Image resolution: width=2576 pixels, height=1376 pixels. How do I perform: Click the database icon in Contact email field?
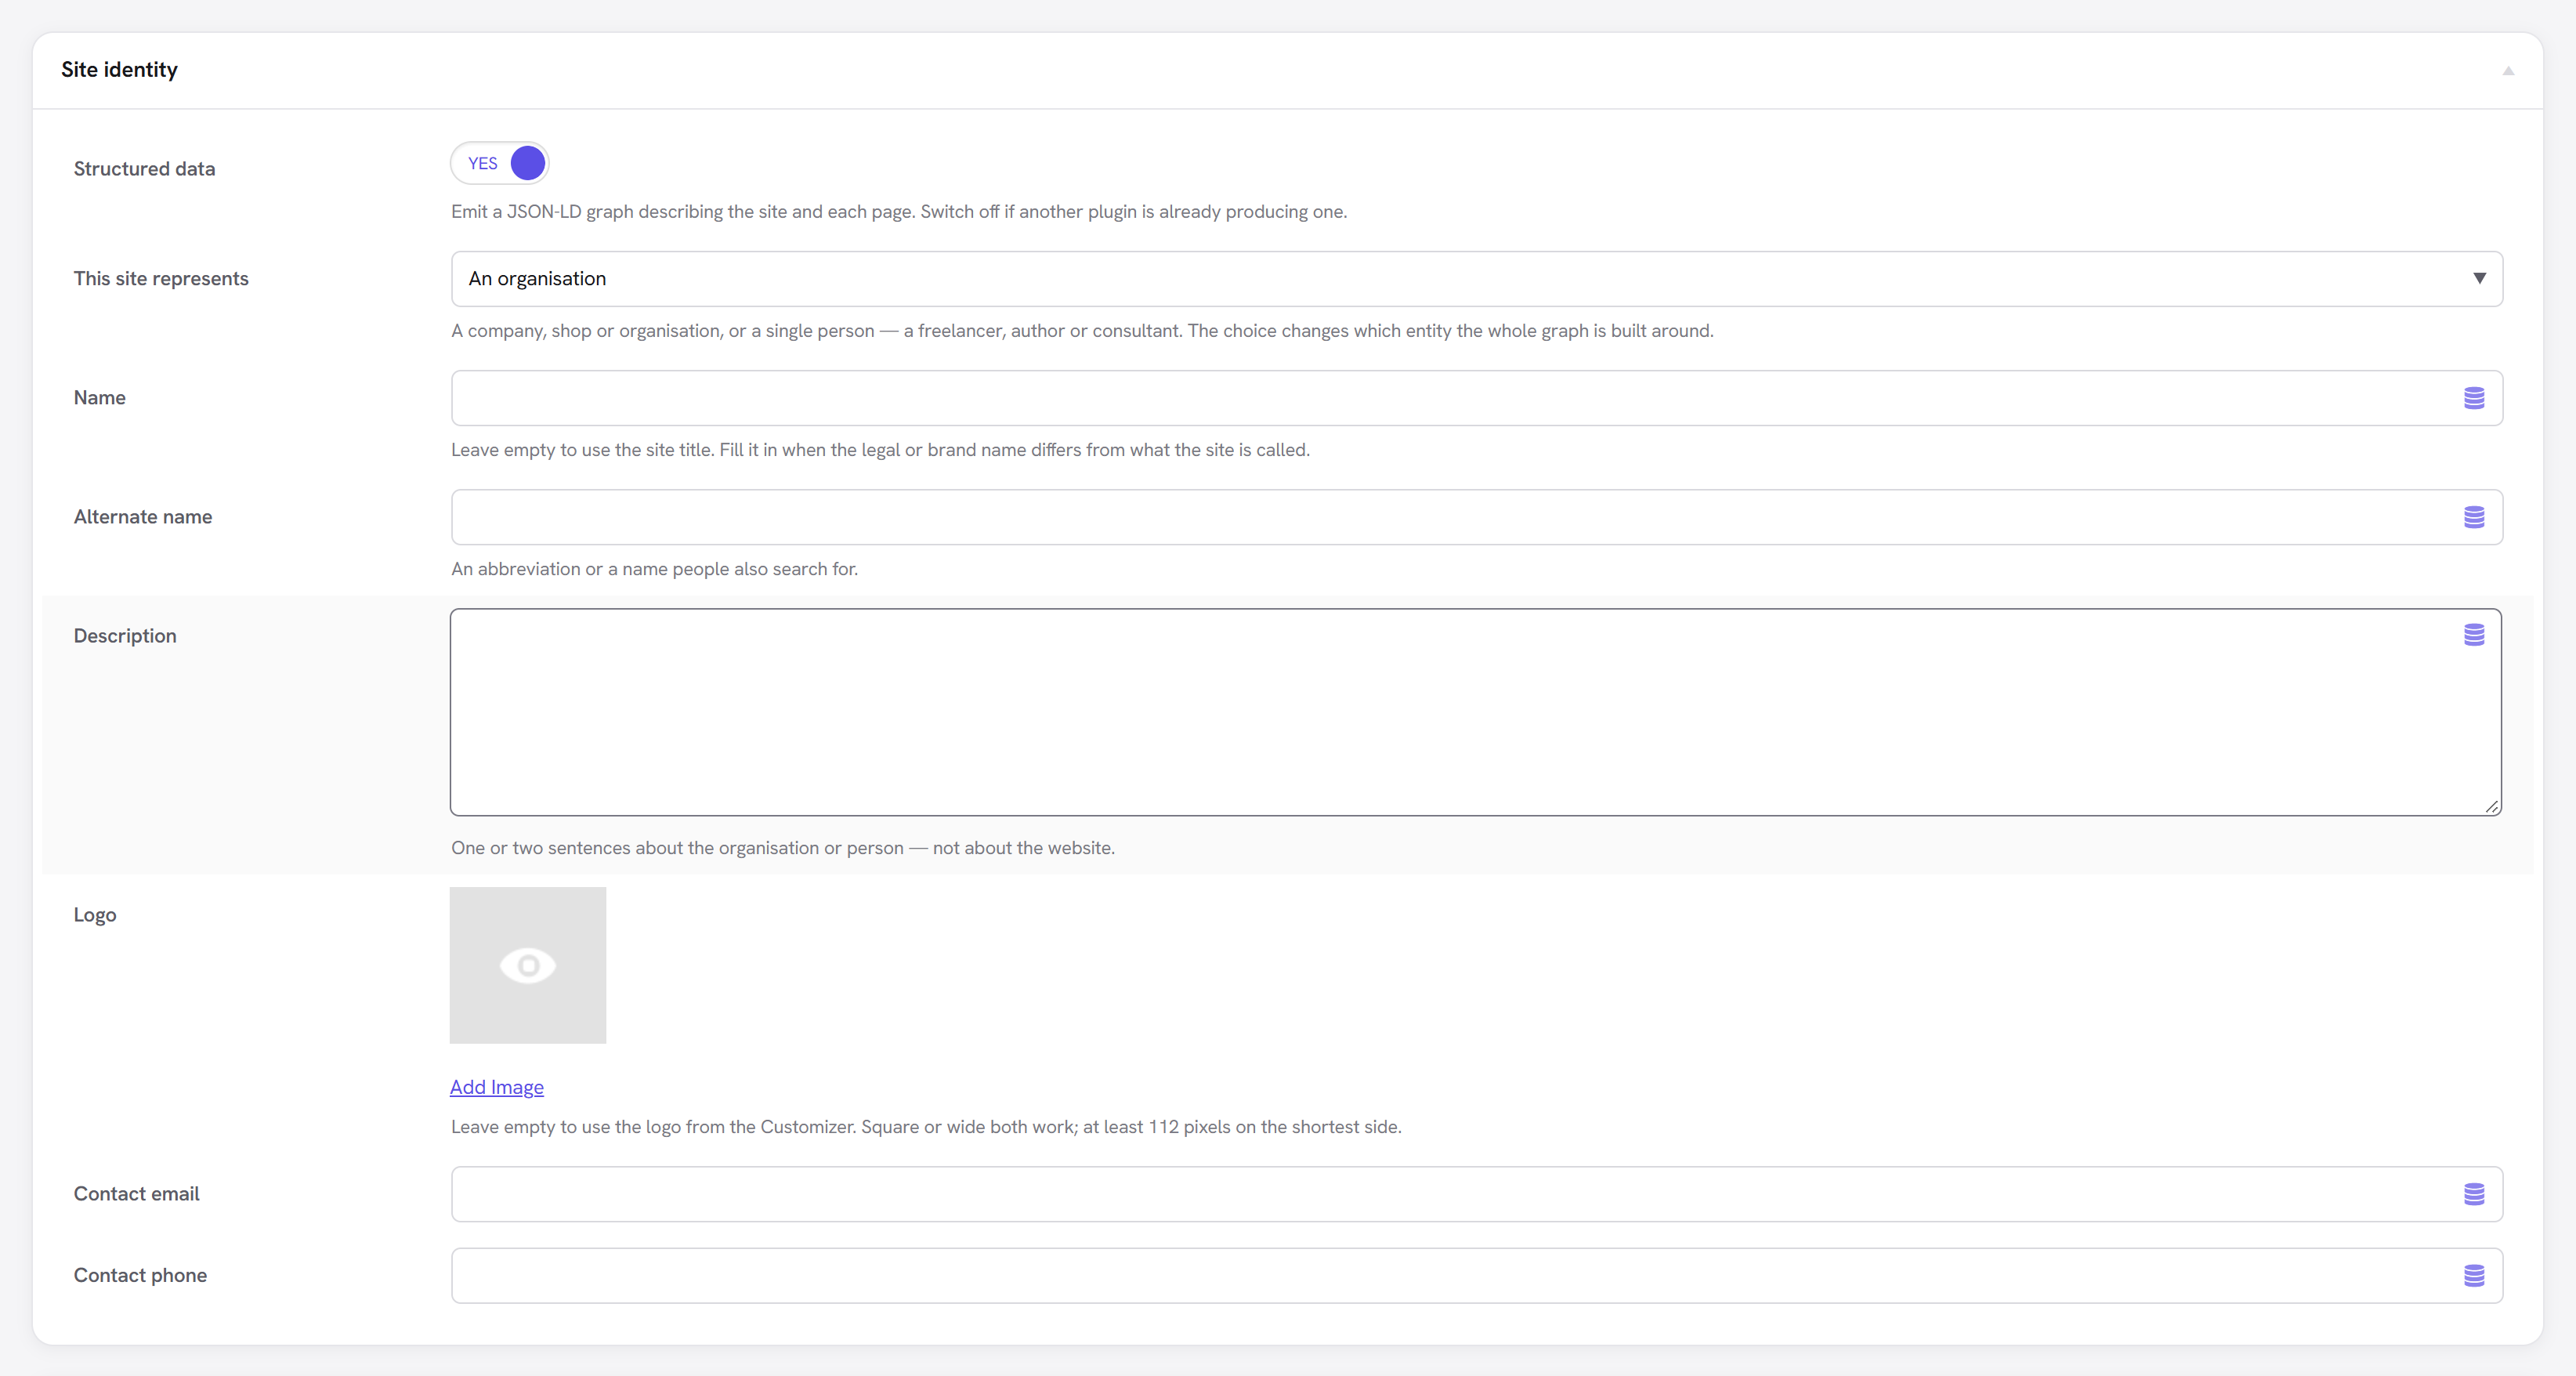[2474, 1194]
